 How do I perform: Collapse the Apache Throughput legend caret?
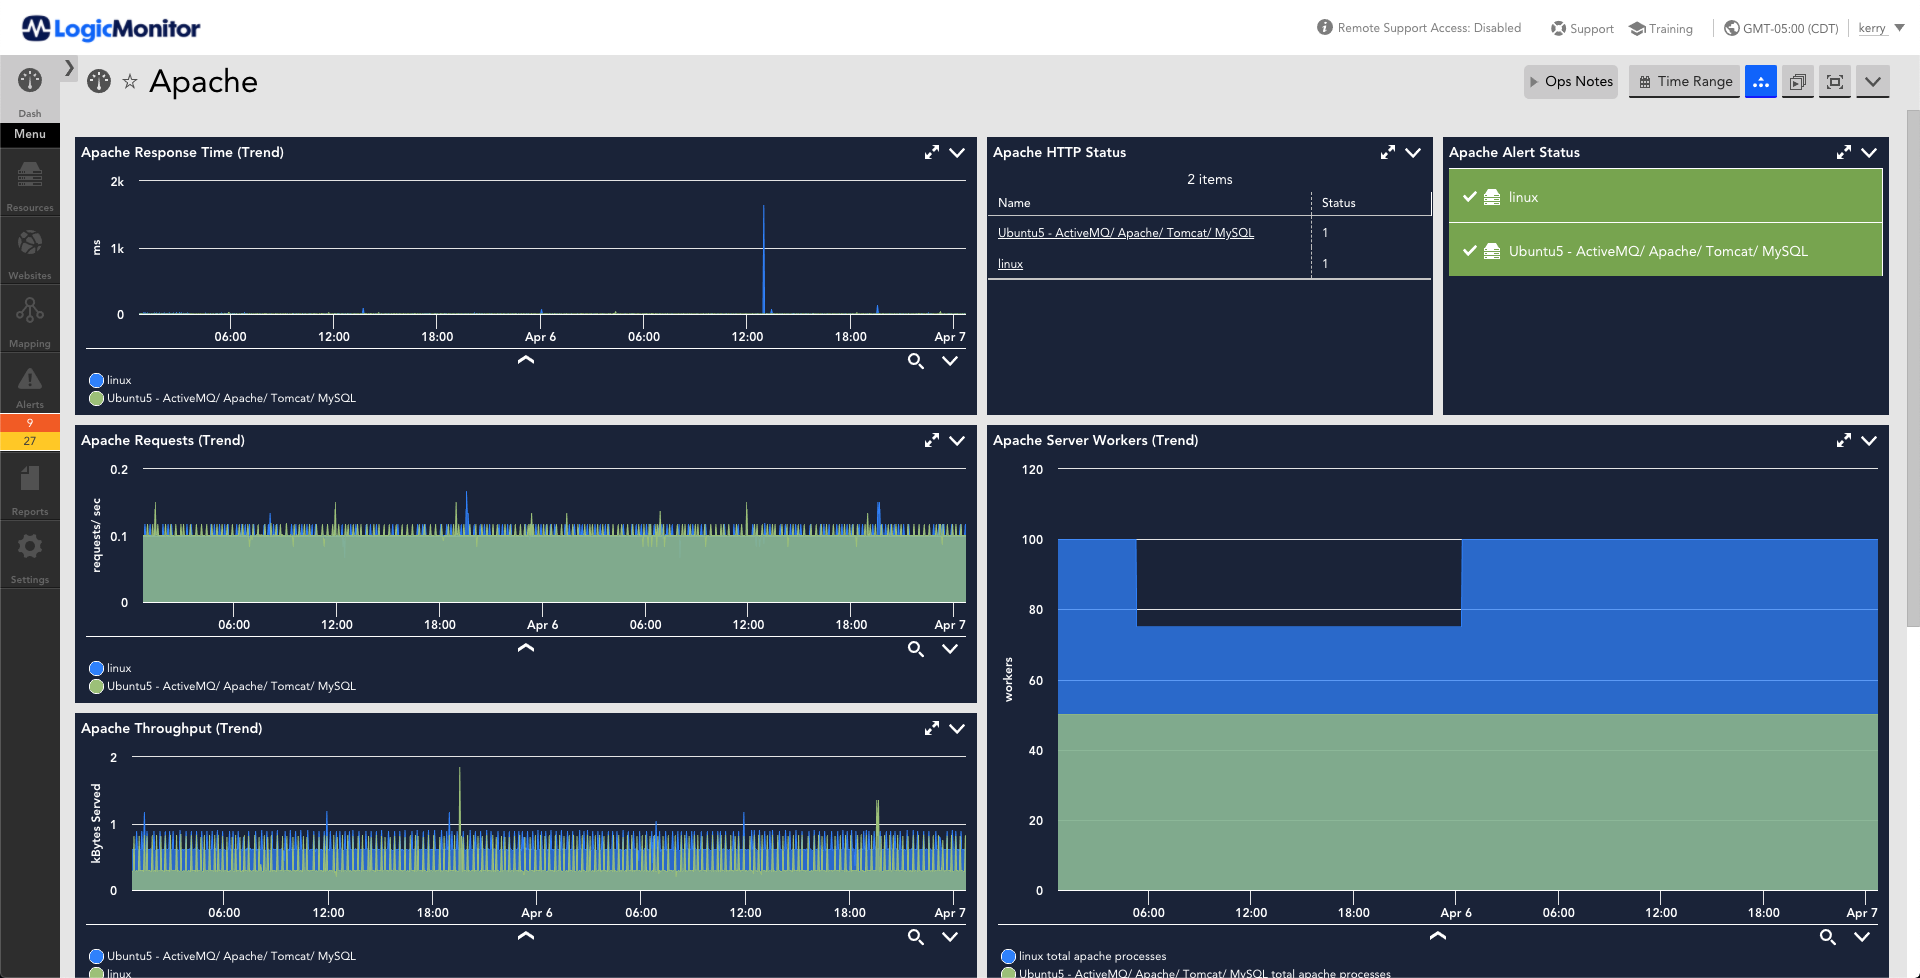tap(526, 936)
